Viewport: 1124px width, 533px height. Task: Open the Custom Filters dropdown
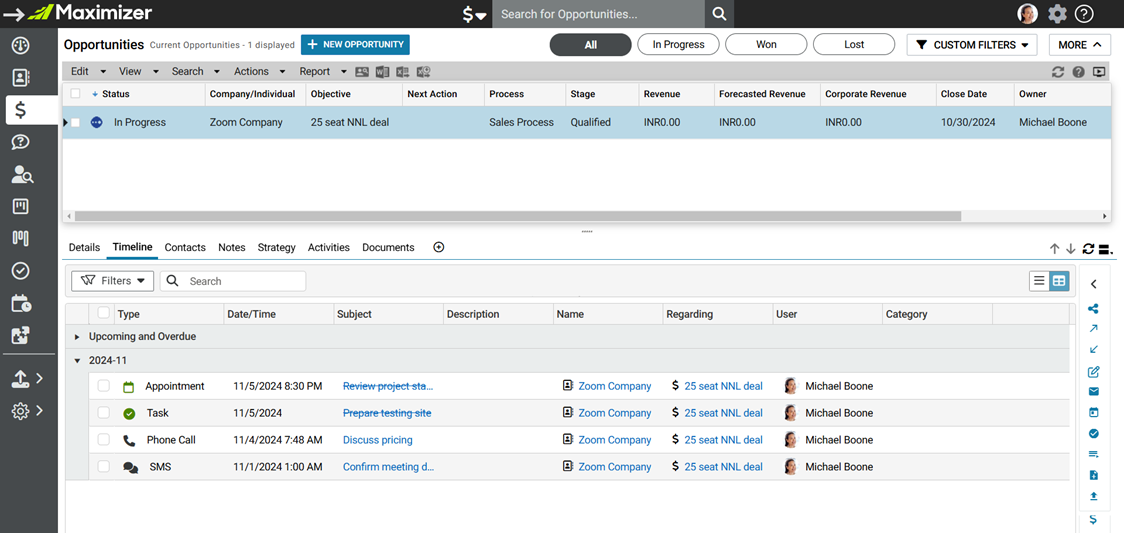coord(972,44)
